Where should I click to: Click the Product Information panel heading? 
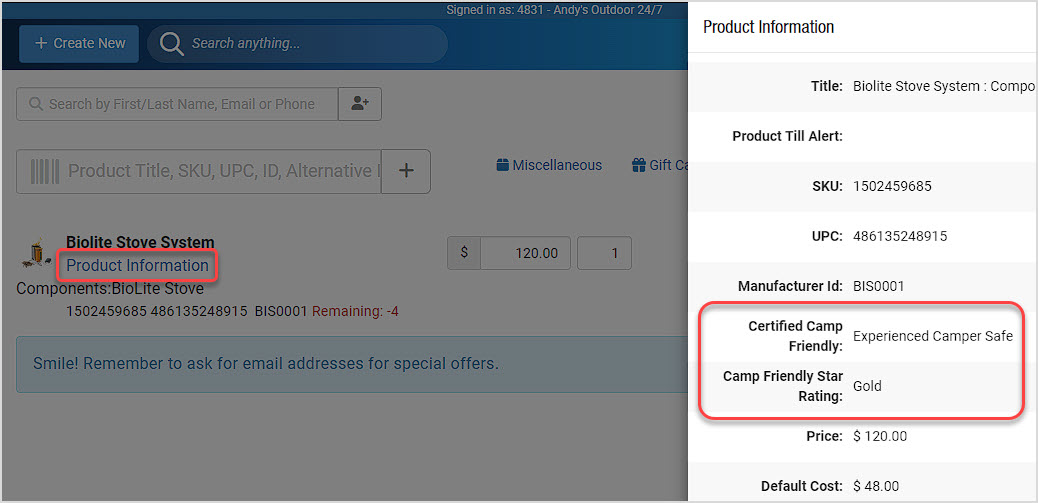point(769,27)
